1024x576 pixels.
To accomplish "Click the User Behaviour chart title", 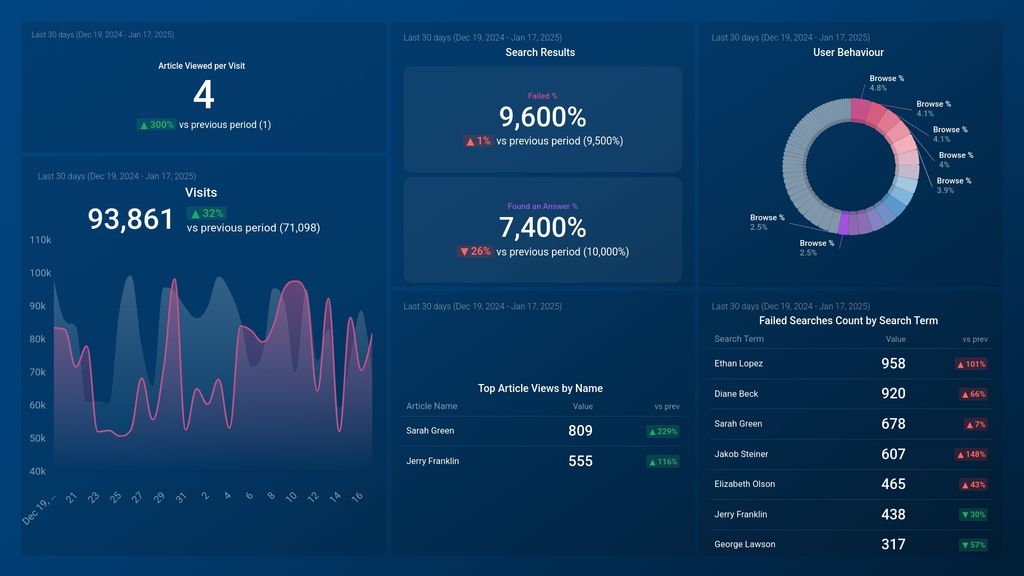I will pos(848,52).
